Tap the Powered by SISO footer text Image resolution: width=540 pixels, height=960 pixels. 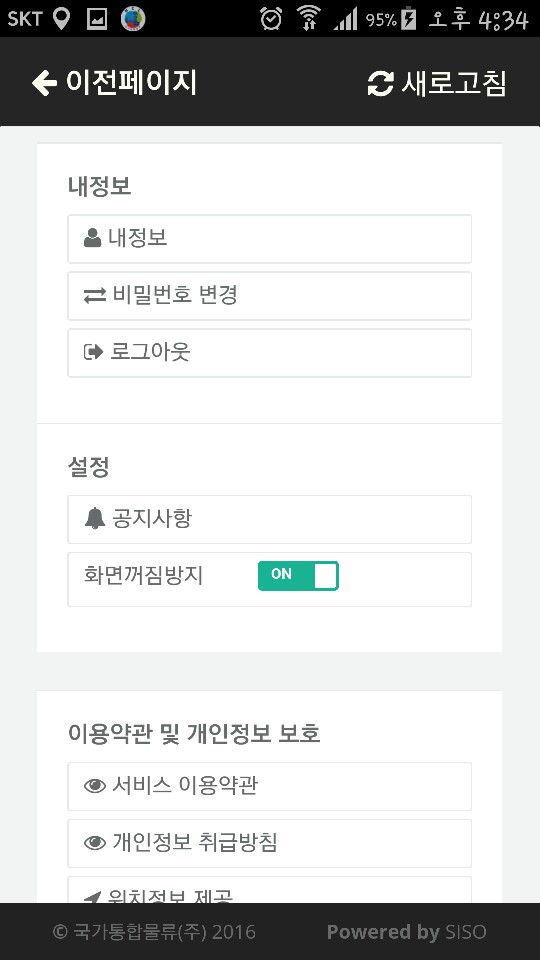coord(407,932)
